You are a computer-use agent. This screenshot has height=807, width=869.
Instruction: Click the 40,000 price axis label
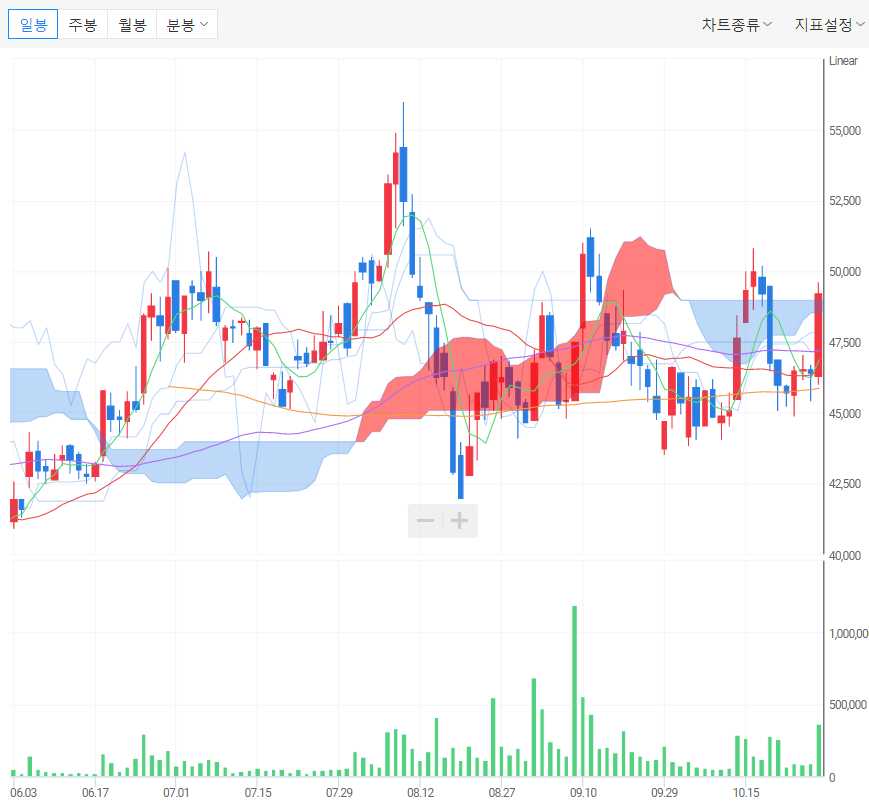click(845, 555)
